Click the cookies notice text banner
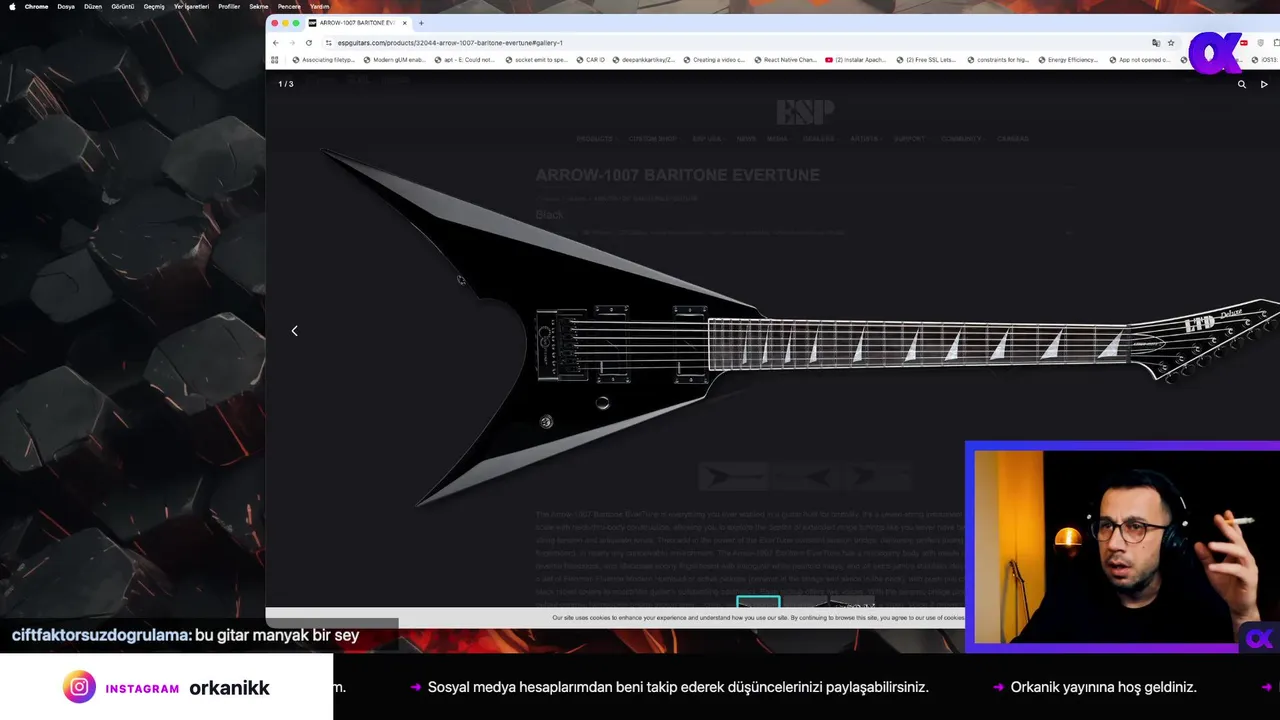Viewport: 1280px width, 720px height. pos(758,618)
